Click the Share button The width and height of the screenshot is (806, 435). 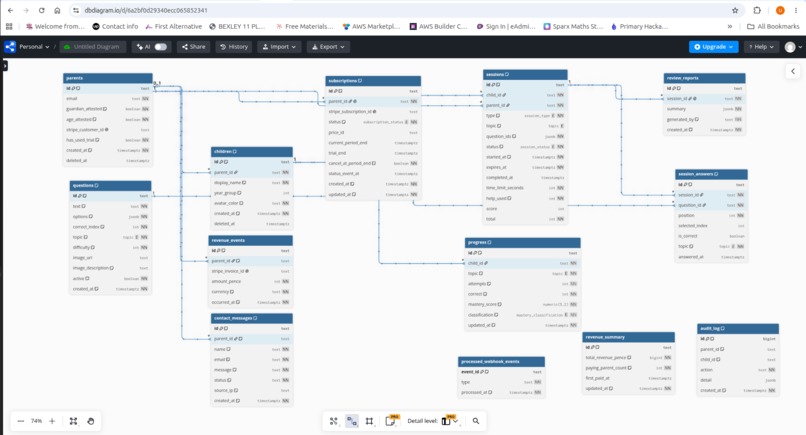[x=194, y=47]
